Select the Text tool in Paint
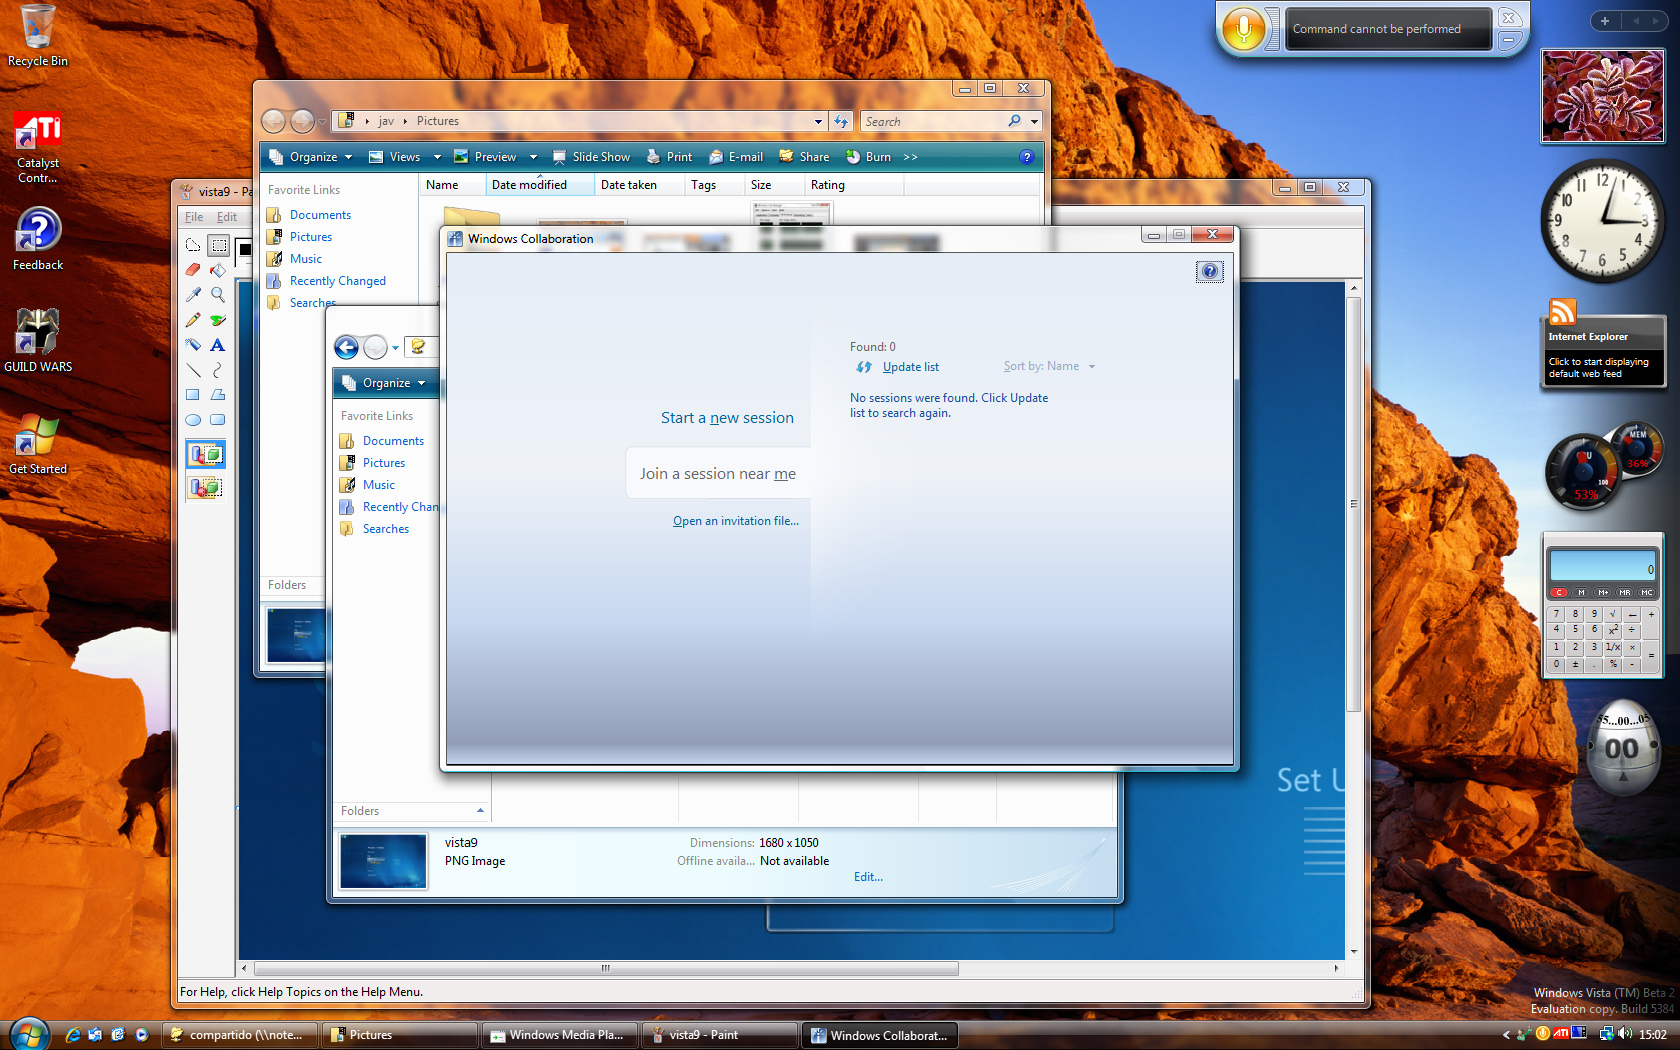 [x=218, y=345]
